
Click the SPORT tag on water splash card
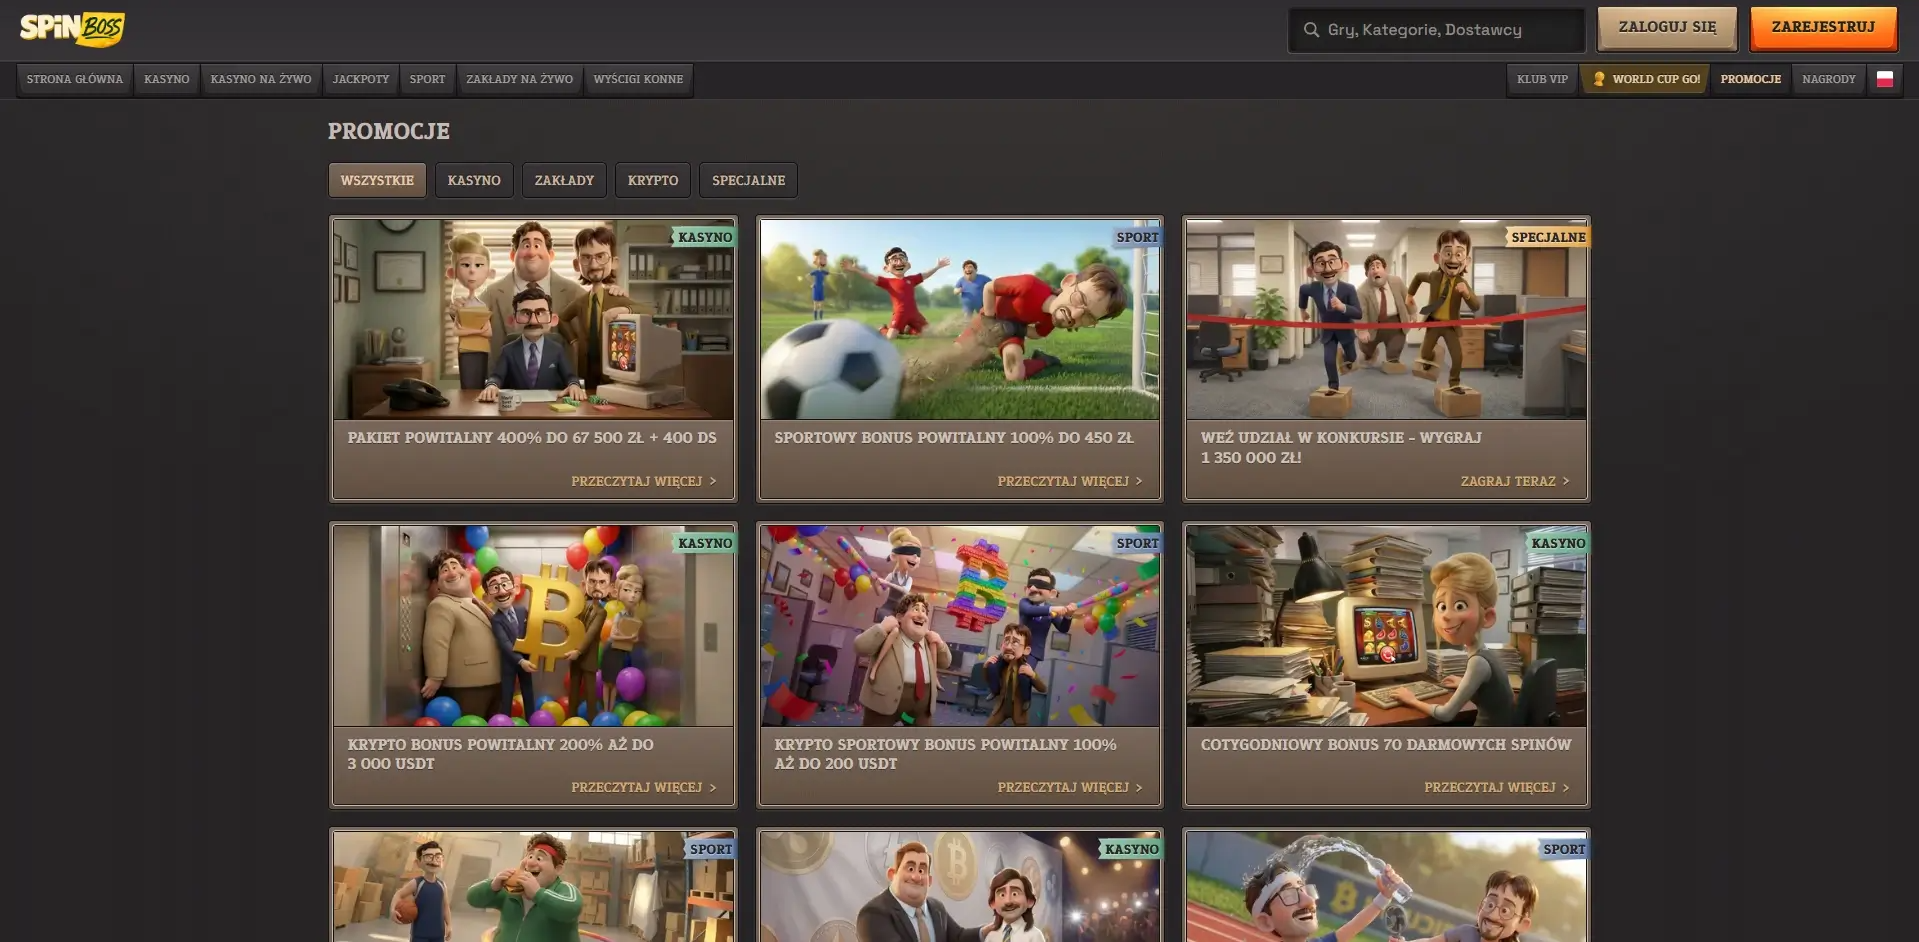pyautogui.click(x=1564, y=849)
